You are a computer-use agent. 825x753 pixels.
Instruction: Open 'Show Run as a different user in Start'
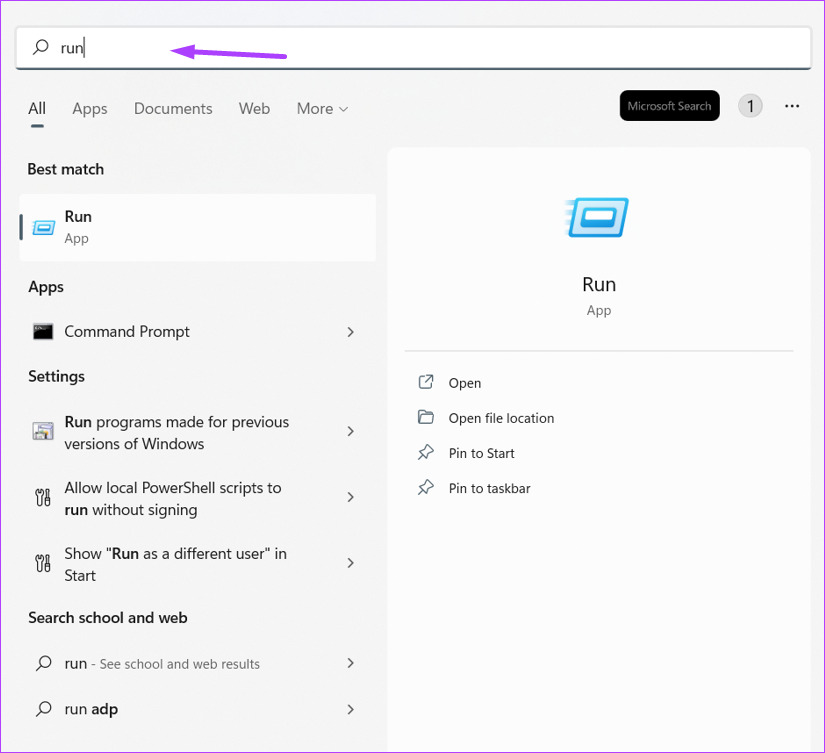[197, 564]
